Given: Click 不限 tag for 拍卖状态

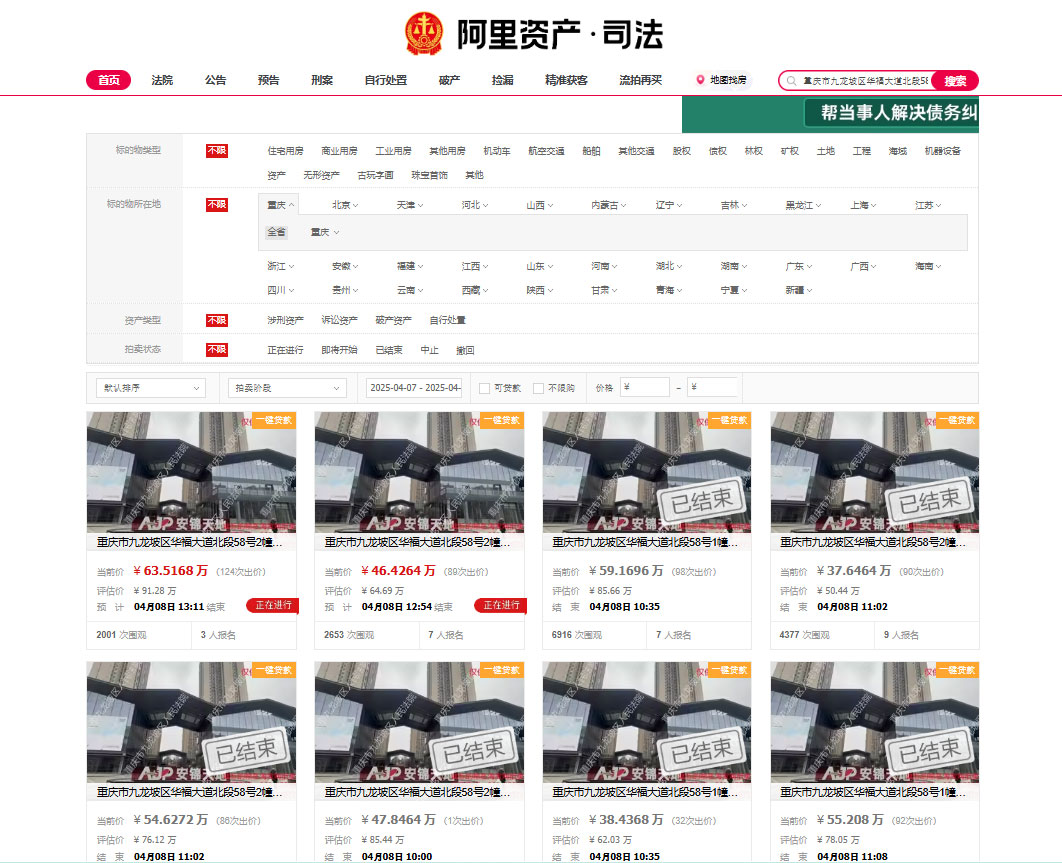Looking at the screenshot, I should click(217, 350).
